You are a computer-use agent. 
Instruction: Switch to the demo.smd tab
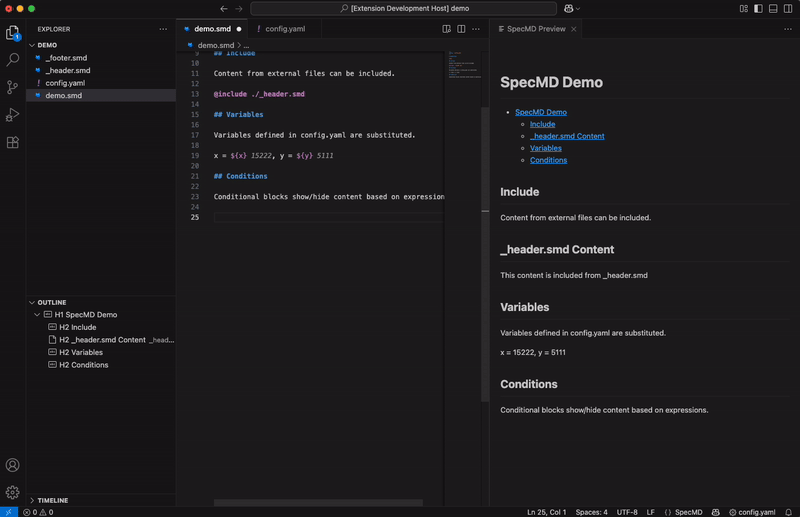click(212, 29)
